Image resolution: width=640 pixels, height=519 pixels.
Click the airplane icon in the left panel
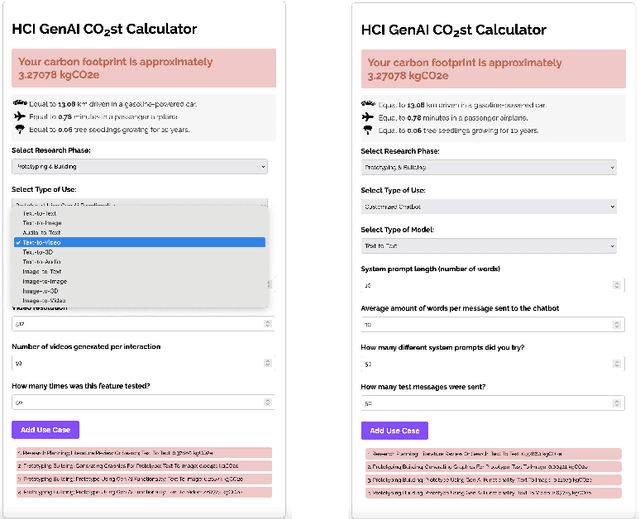click(20, 116)
